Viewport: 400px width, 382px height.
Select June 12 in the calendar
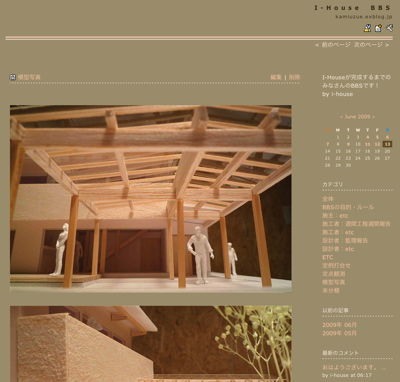(377, 144)
